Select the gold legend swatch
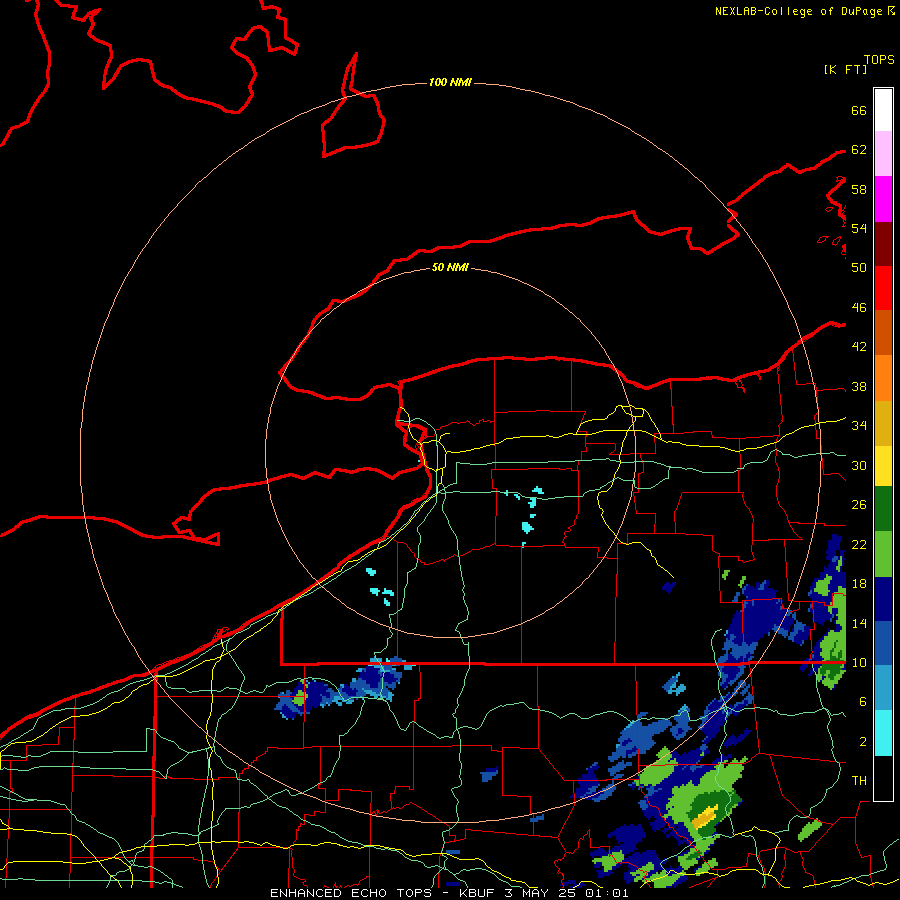Image resolution: width=900 pixels, height=900 pixels. (x=883, y=423)
